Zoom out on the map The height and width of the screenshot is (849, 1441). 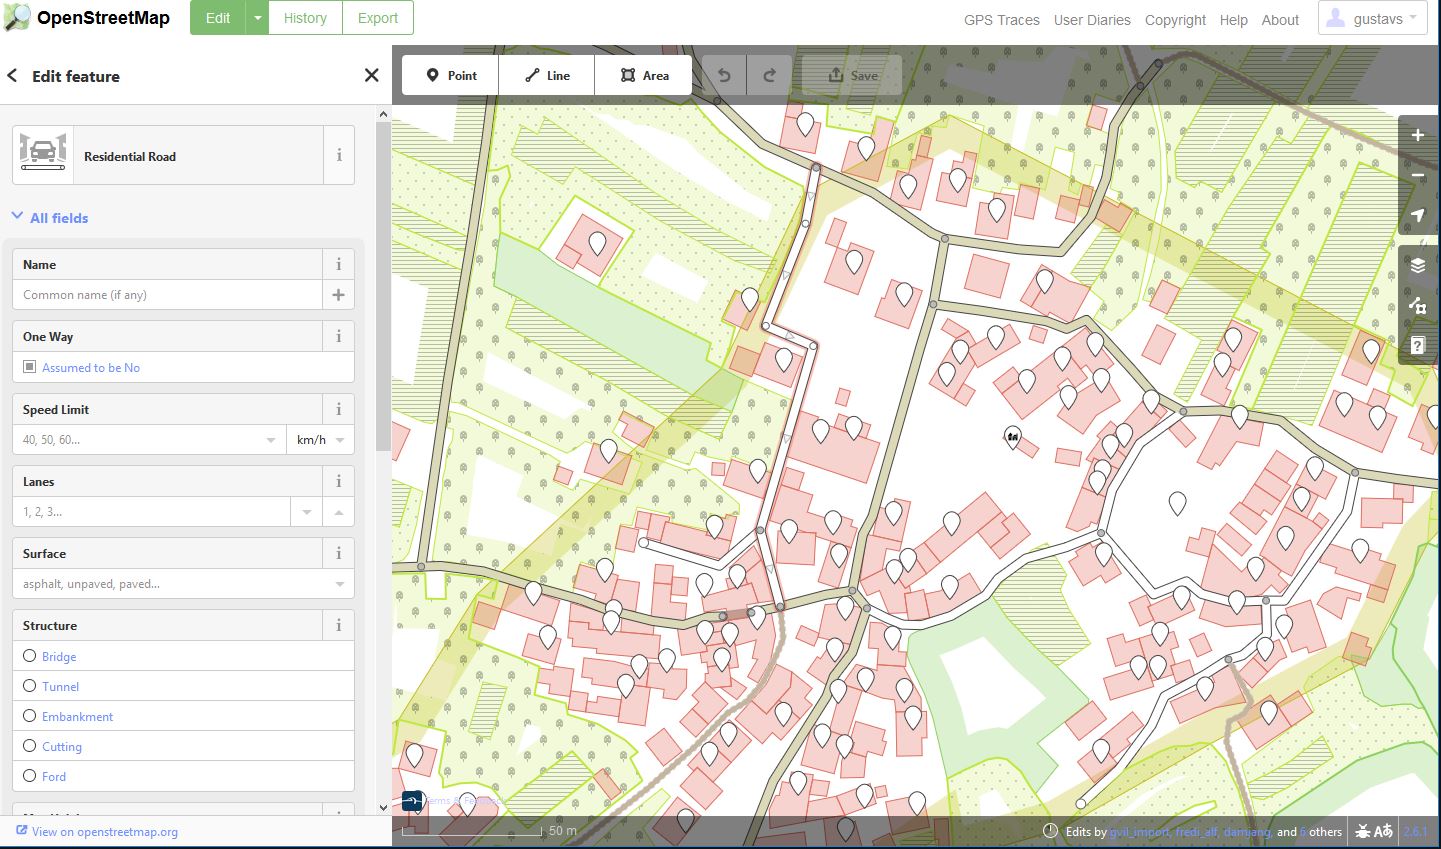[1417, 175]
